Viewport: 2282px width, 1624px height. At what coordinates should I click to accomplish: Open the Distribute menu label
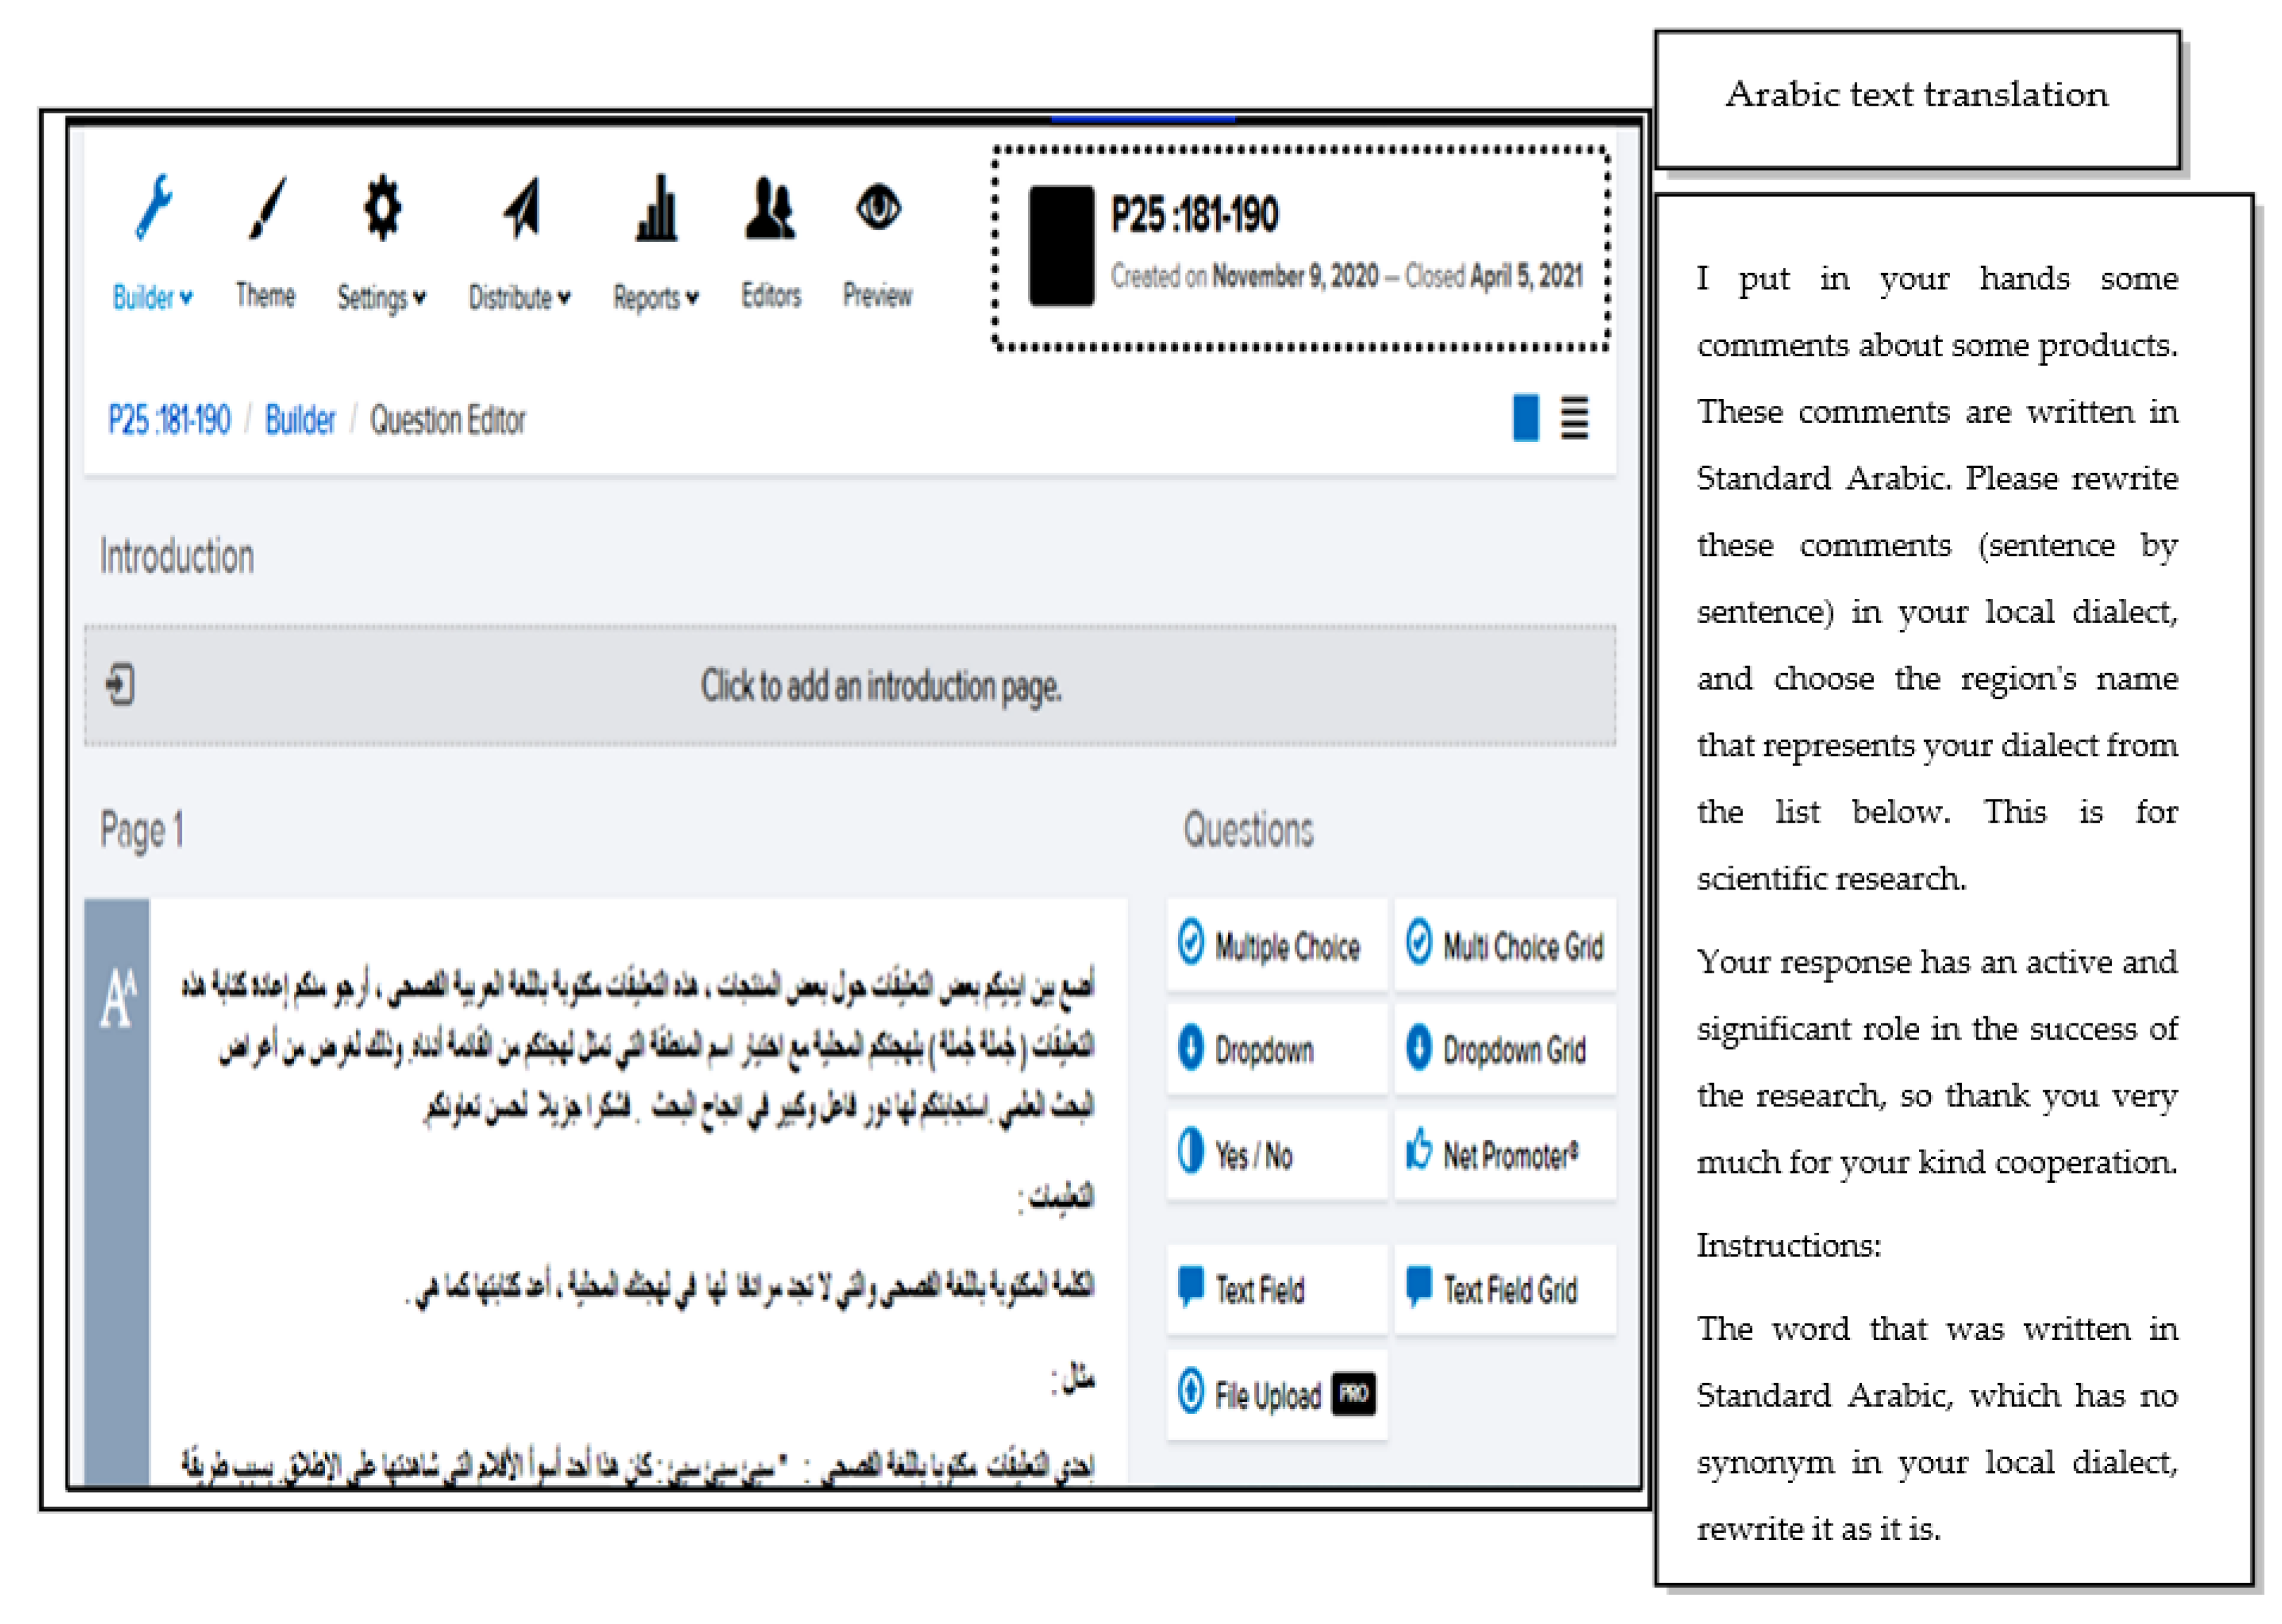pos(511,297)
